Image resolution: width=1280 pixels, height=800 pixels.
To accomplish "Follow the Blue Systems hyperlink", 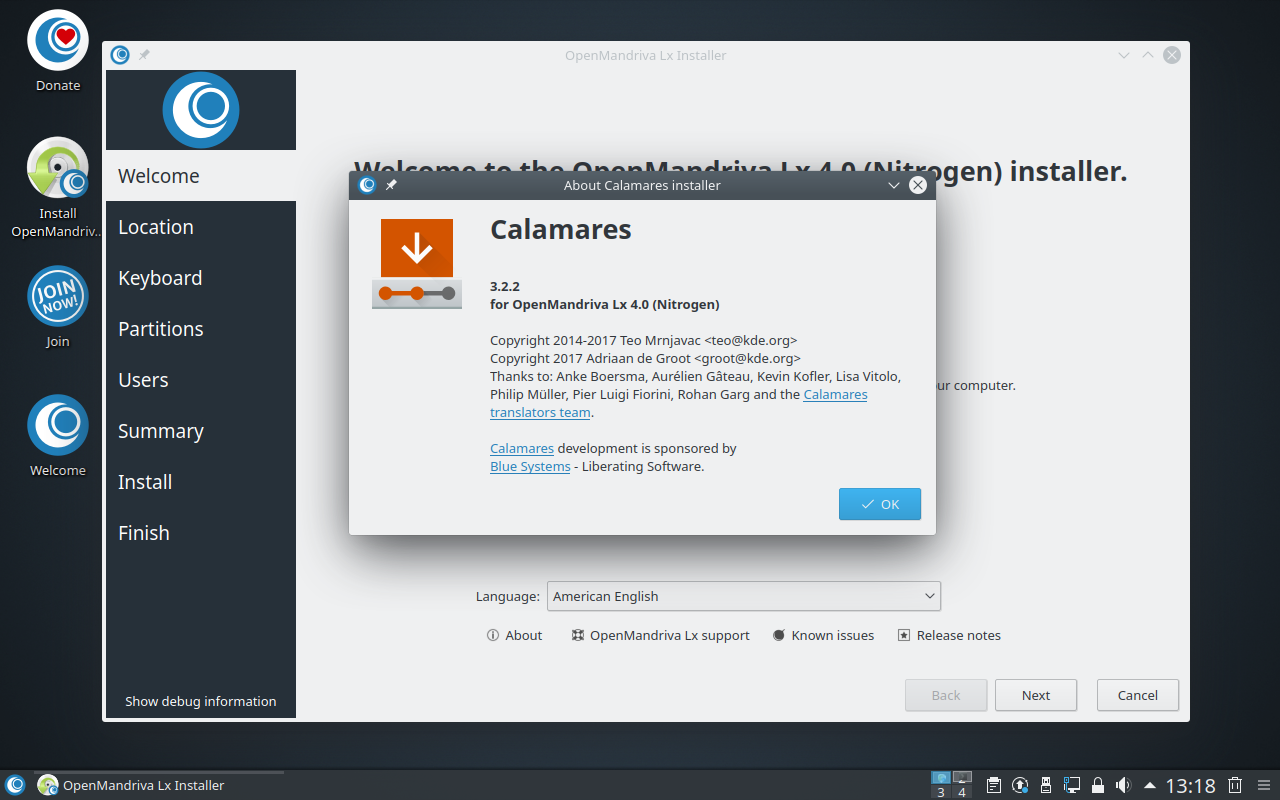I will (x=530, y=467).
